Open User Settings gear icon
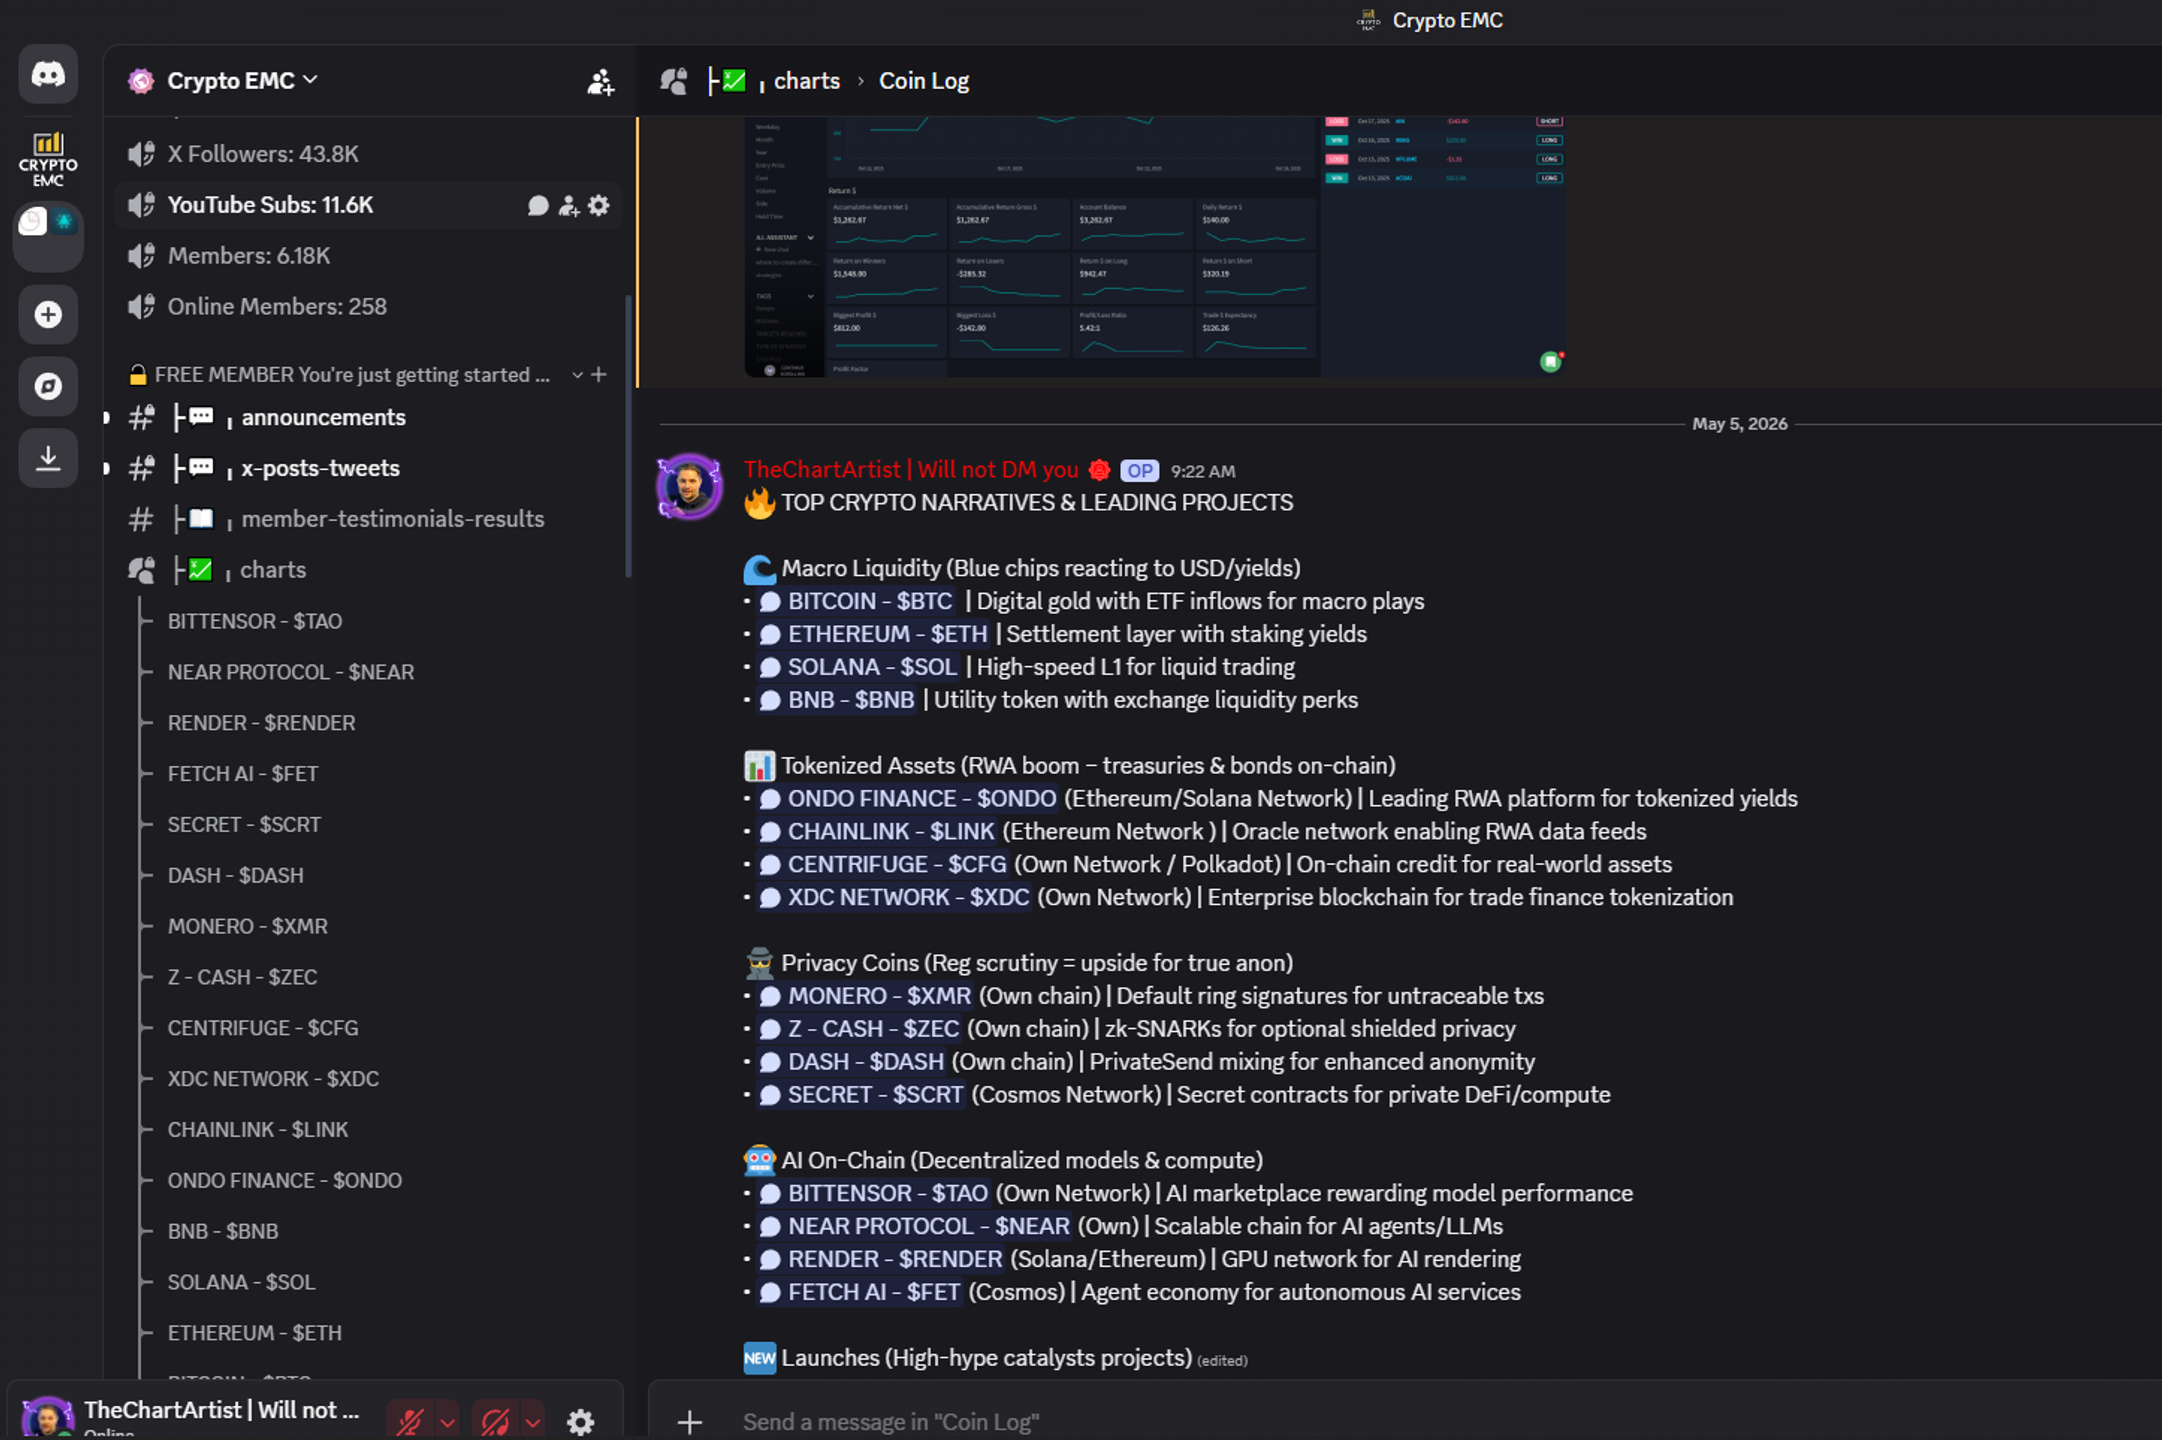Viewport: 2162px width, 1440px height. click(581, 1421)
